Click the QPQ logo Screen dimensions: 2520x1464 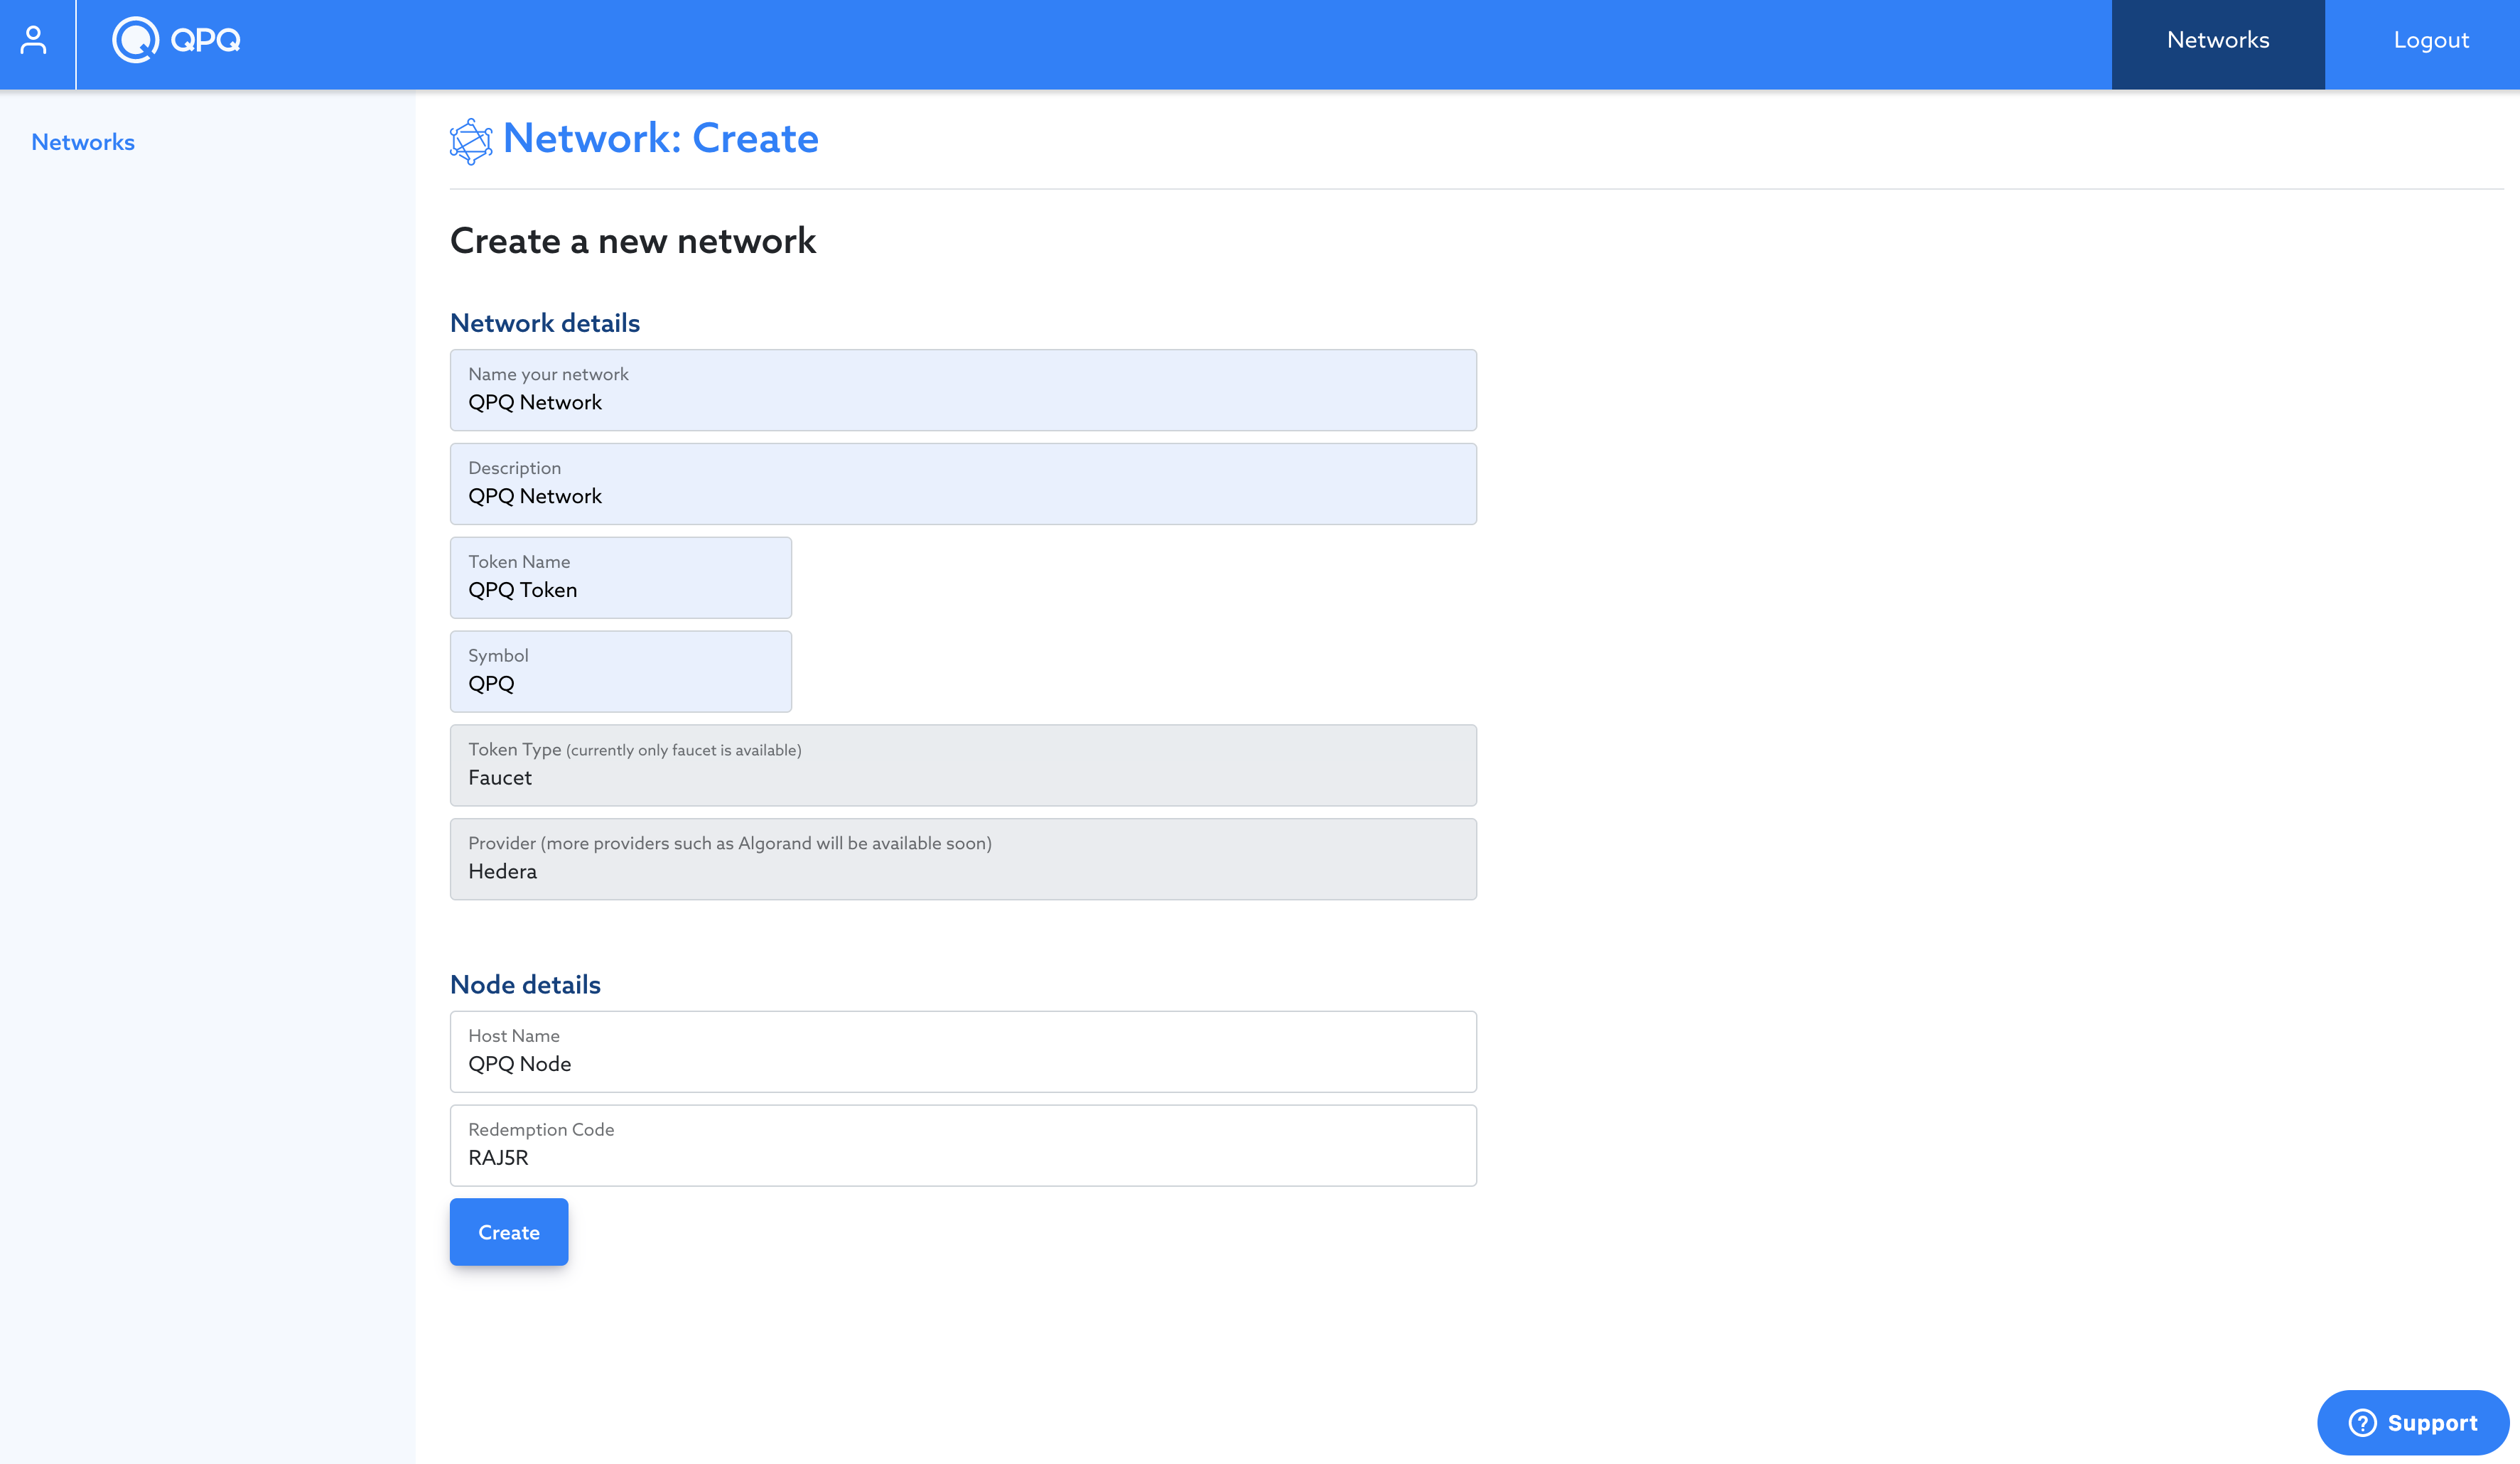coord(176,40)
